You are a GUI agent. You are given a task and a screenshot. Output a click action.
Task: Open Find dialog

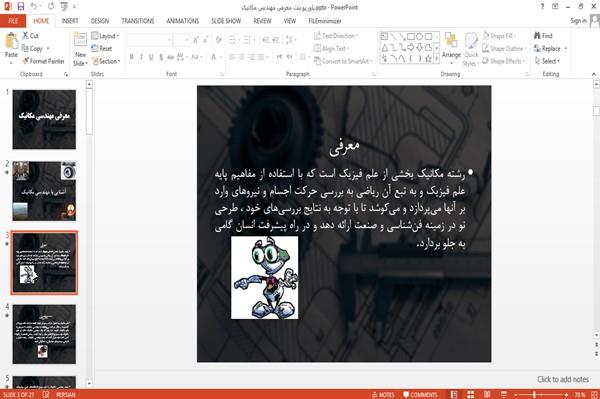coord(543,36)
